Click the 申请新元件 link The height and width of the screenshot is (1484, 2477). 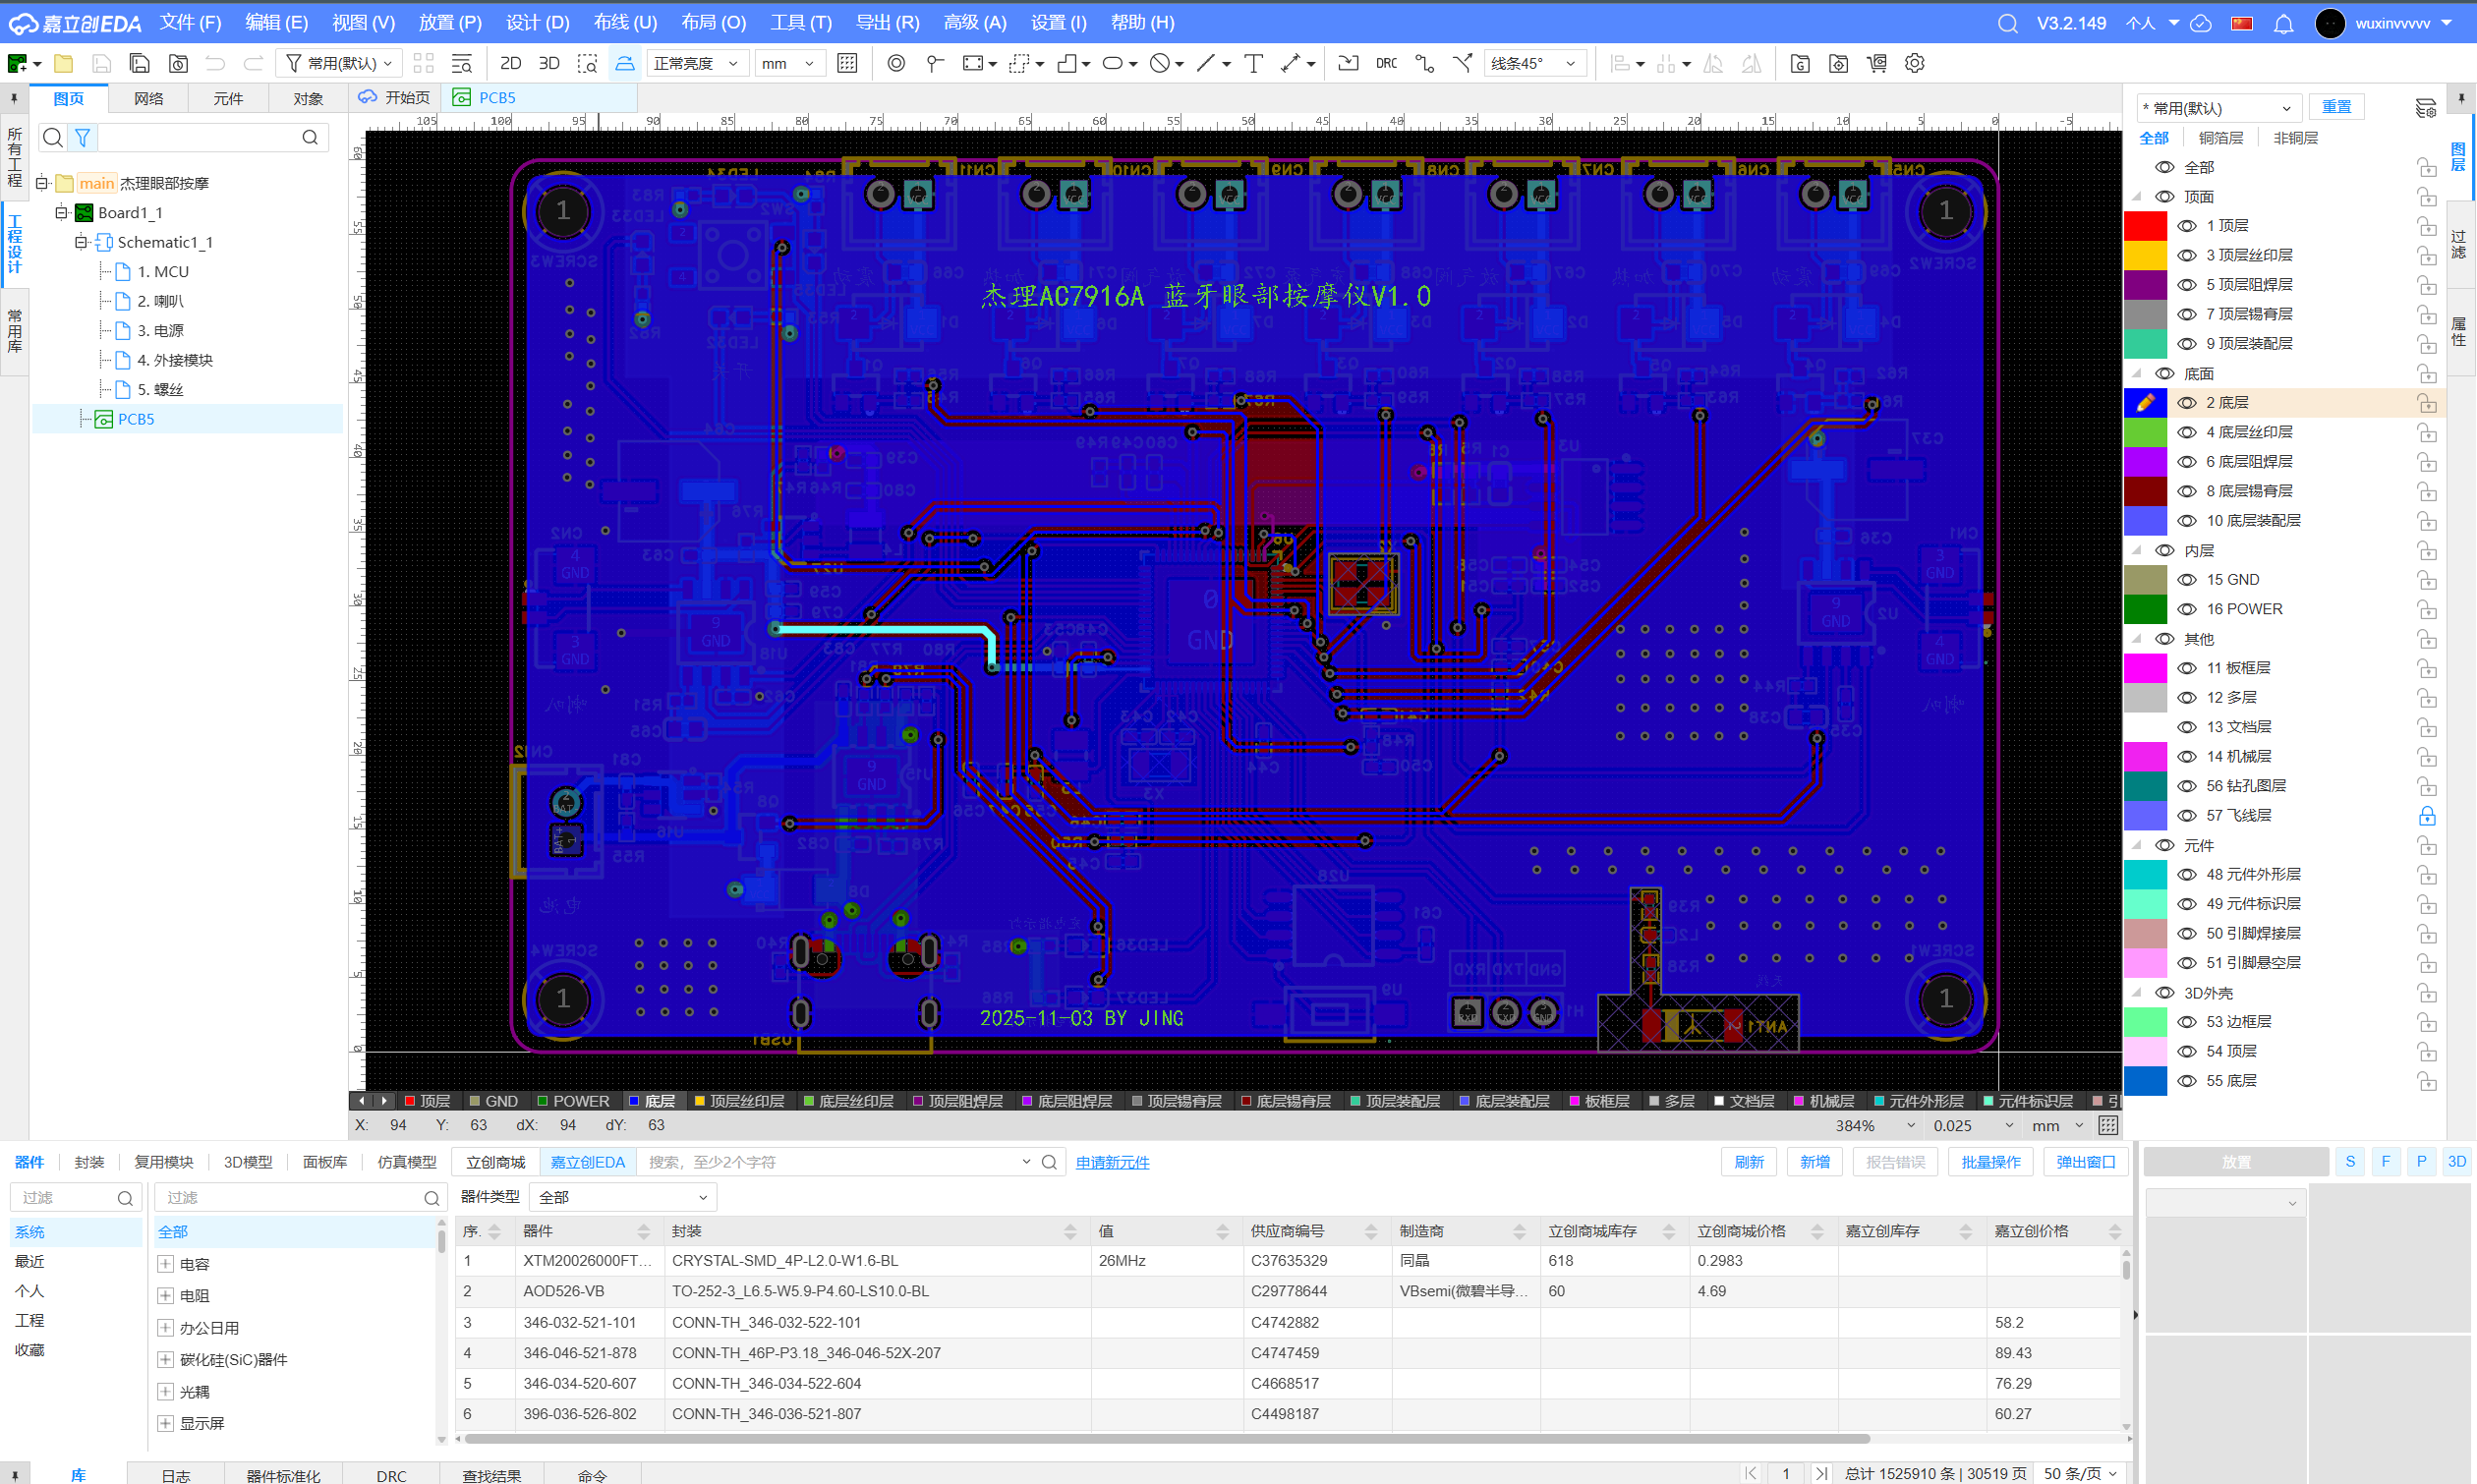[x=1112, y=1162]
